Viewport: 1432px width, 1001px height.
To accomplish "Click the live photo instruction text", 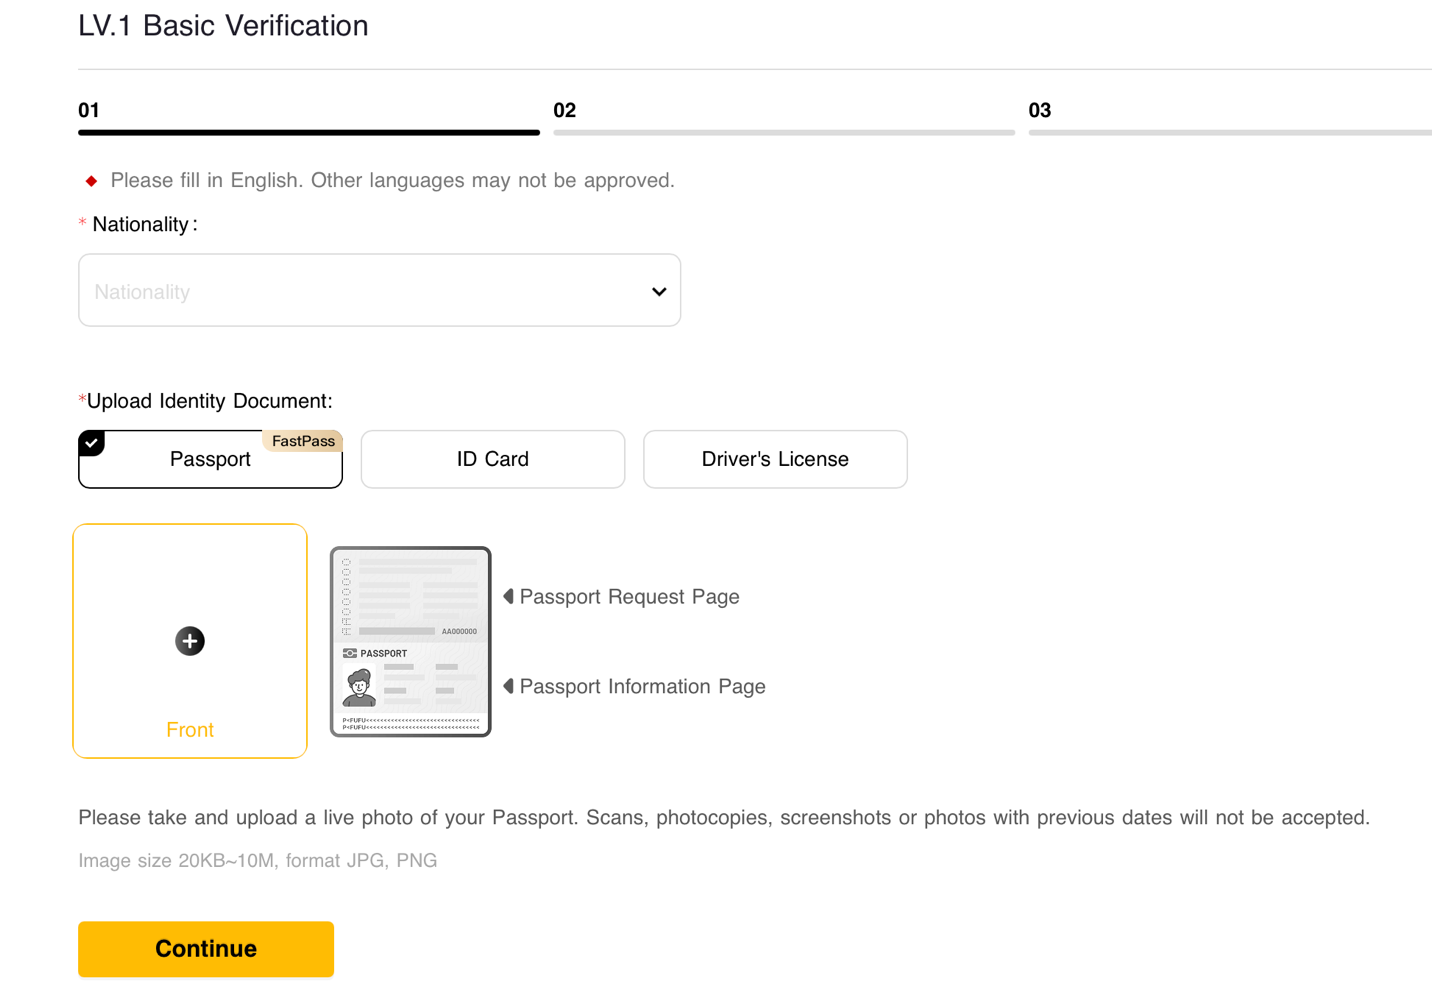I will (724, 818).
